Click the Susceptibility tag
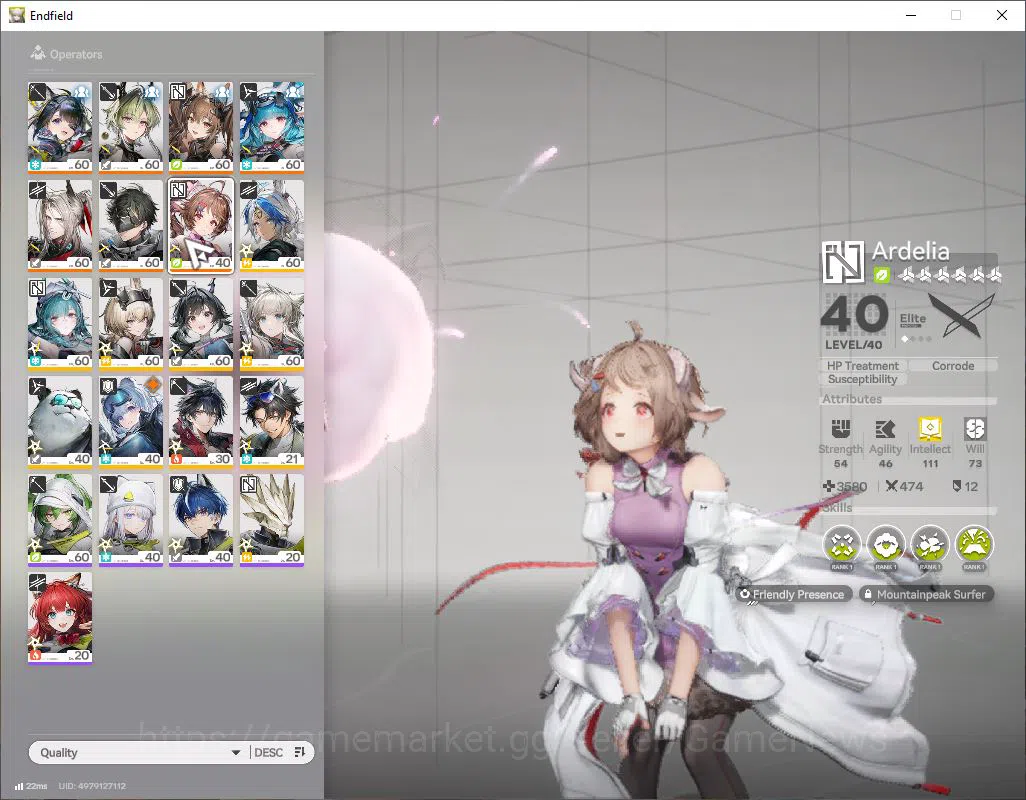Image resolution: width=1026 pixels, height=800 pixels. pyautogui.click(x=862, y=379)
